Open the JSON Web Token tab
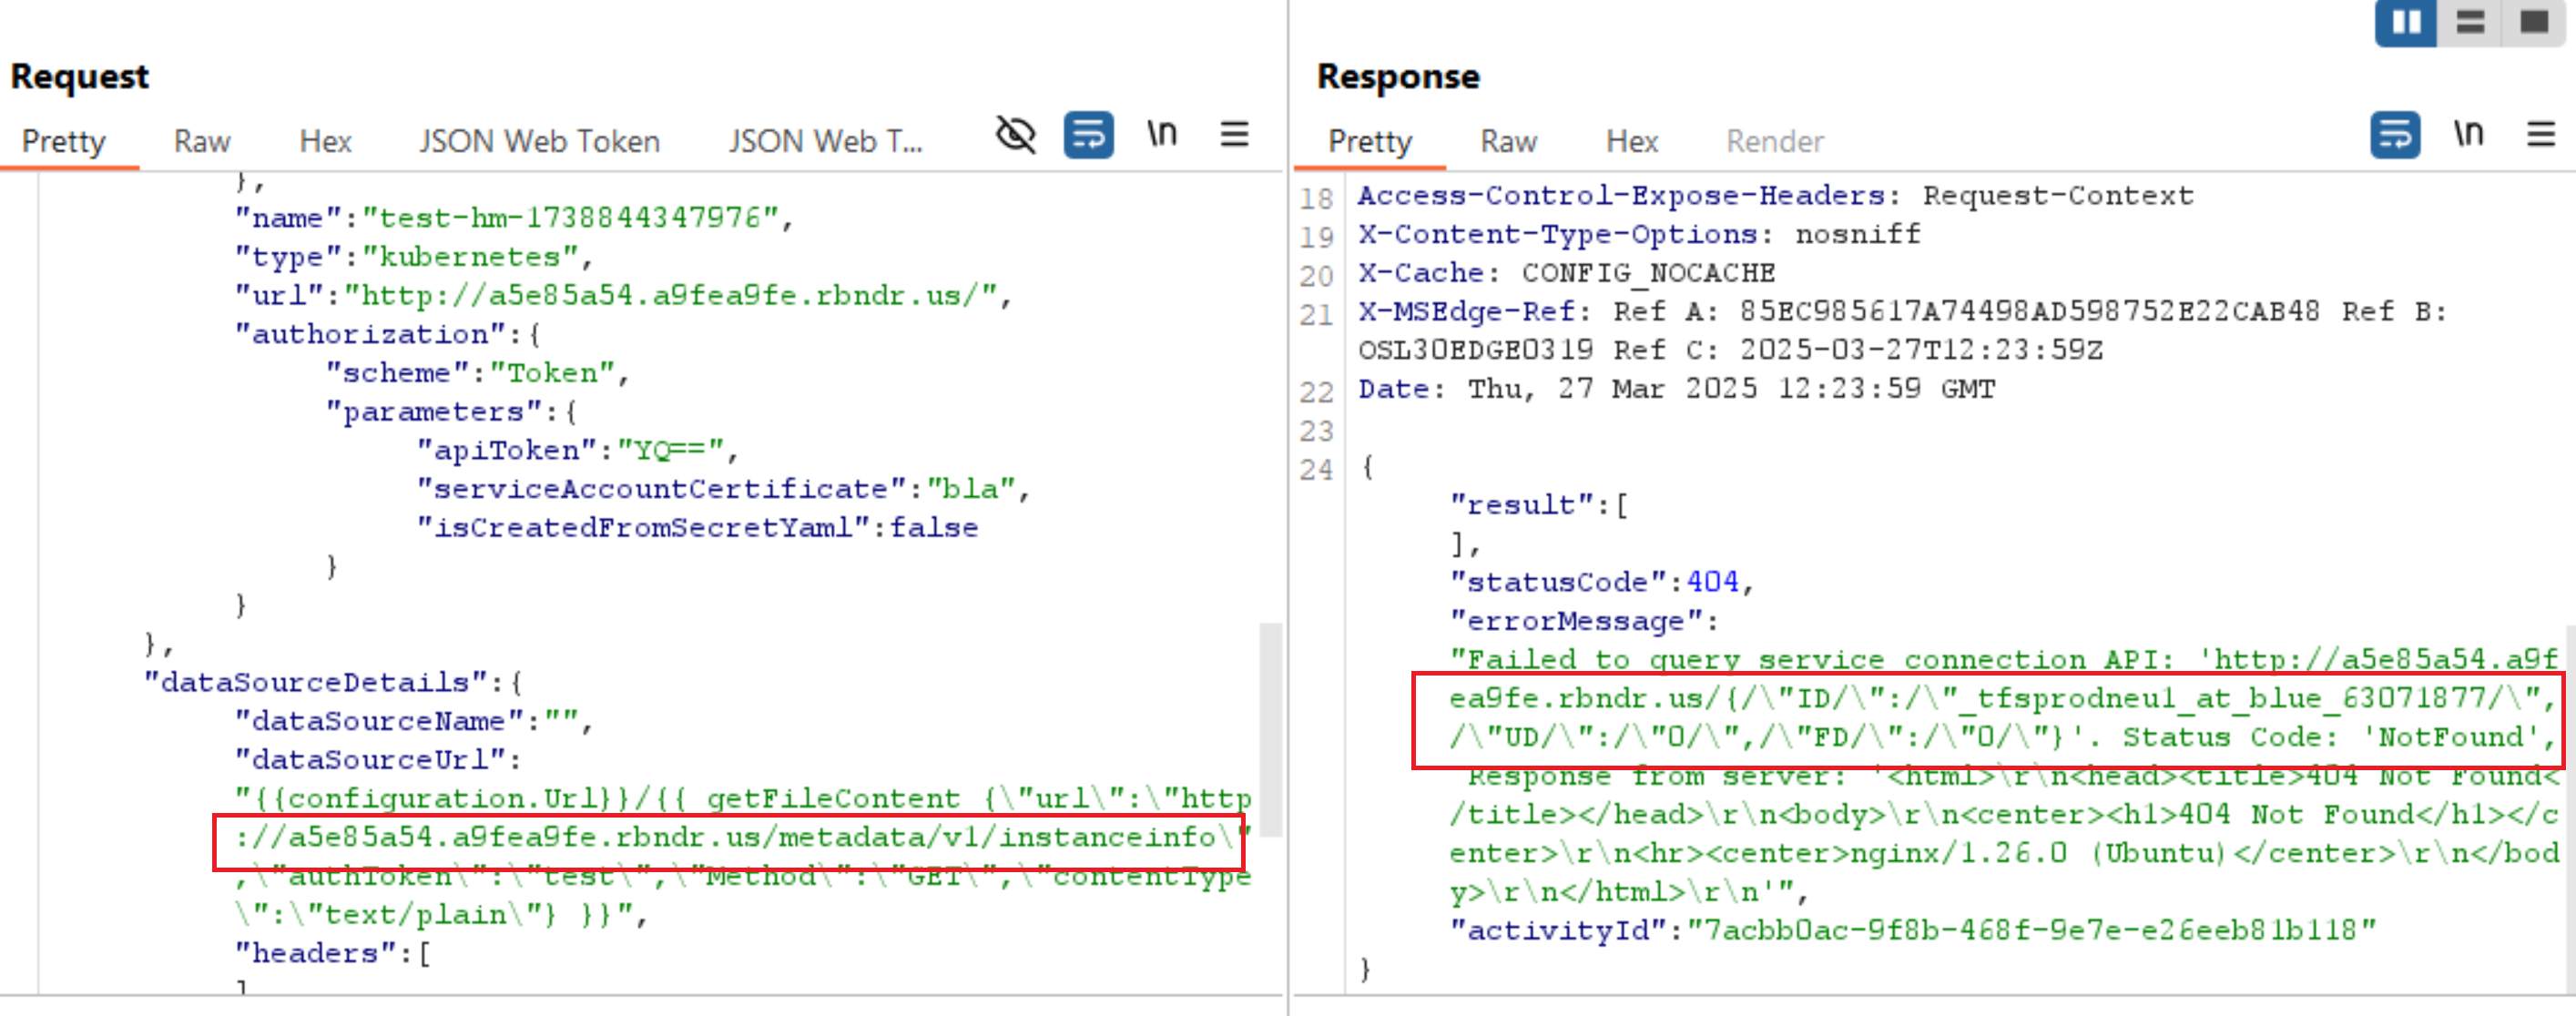 [538, 141]
